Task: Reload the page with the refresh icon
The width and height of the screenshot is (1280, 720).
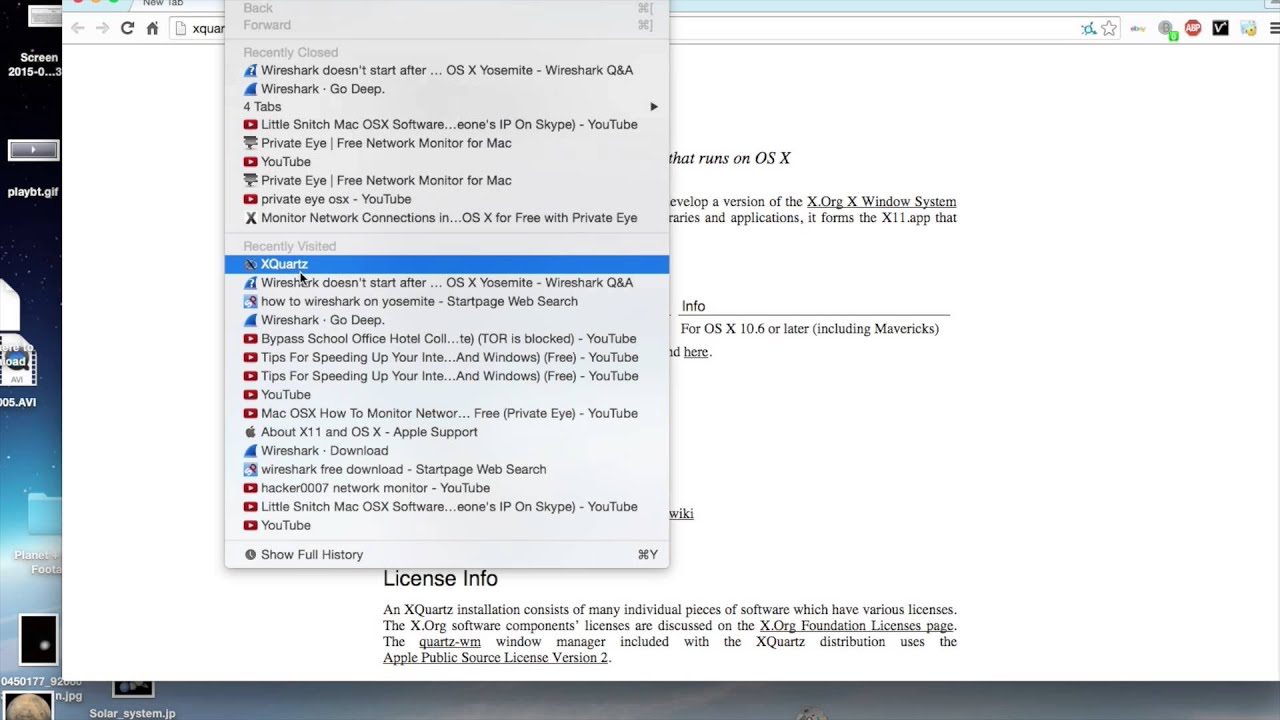Action: [127, 28]
